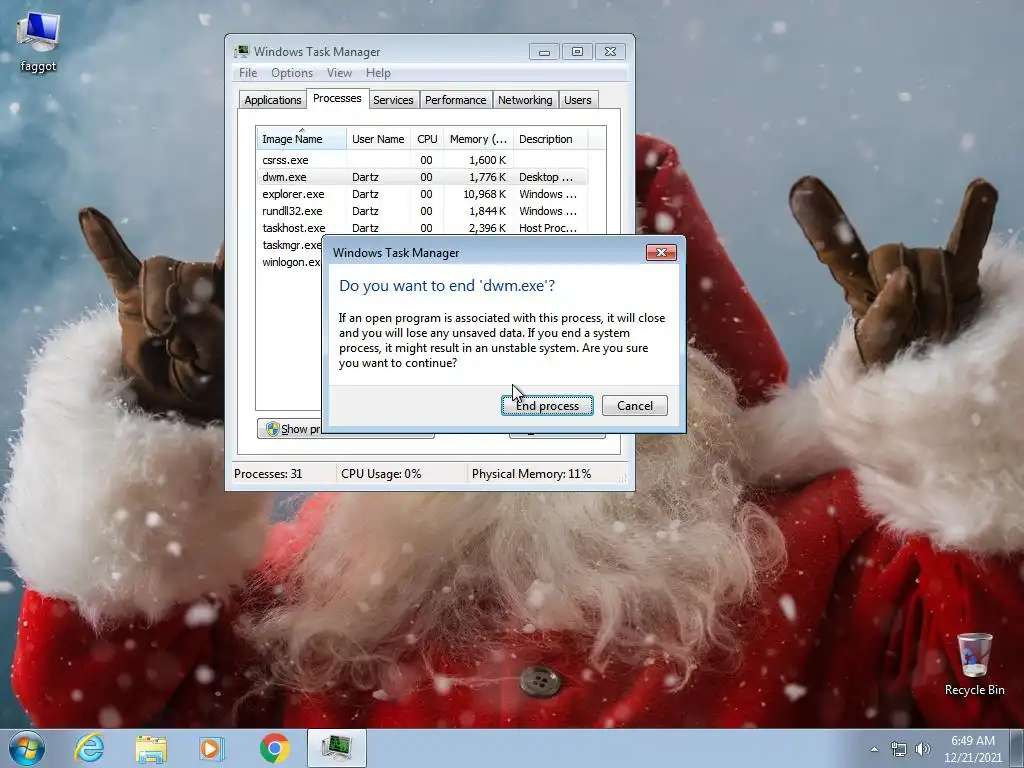Switch to the Users tab
The width and height of the screenshot is (1024, 768).
point(577,100)
